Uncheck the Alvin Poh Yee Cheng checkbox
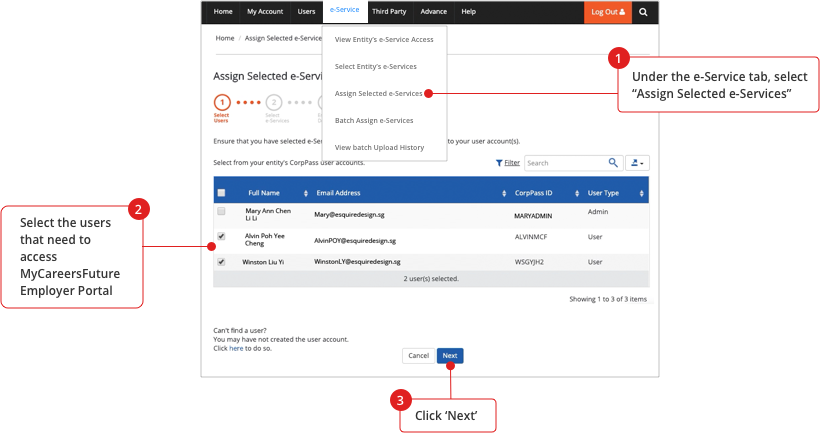 tap(221, 237)
